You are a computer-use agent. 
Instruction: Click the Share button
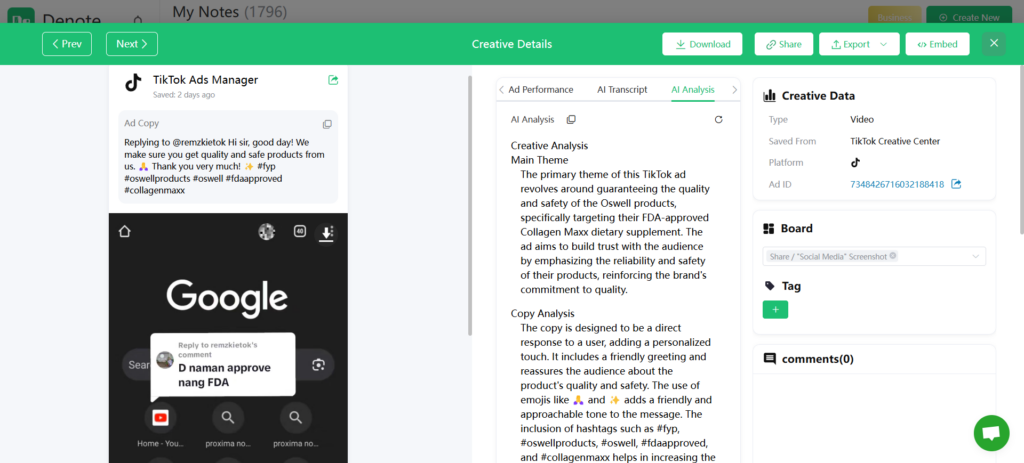tap(783, 44)
